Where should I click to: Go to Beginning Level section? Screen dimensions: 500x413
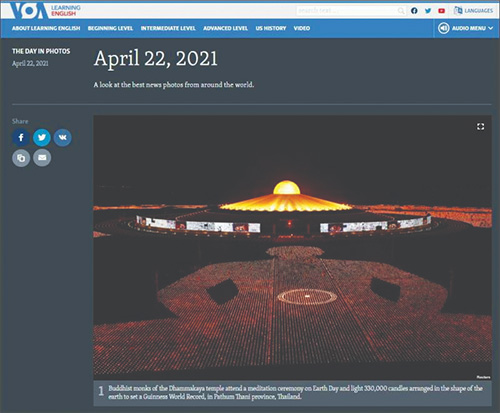pos(110,28)
